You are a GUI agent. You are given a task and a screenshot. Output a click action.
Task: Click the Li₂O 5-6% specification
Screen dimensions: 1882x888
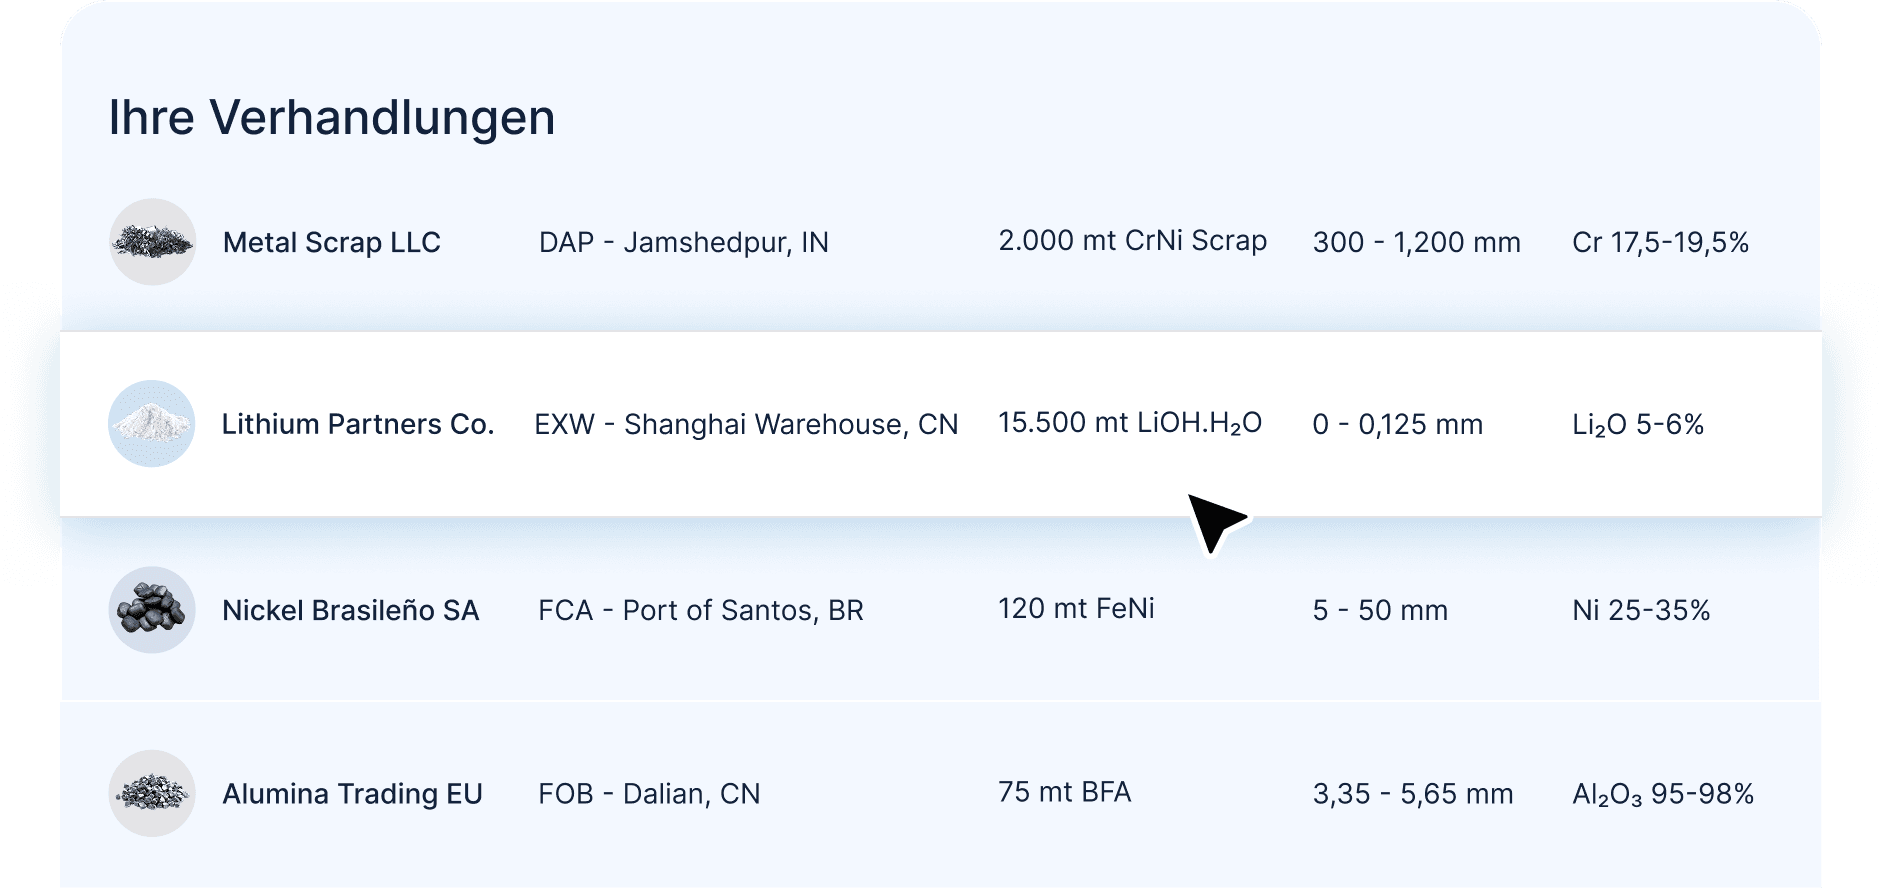coord(1637,425)
